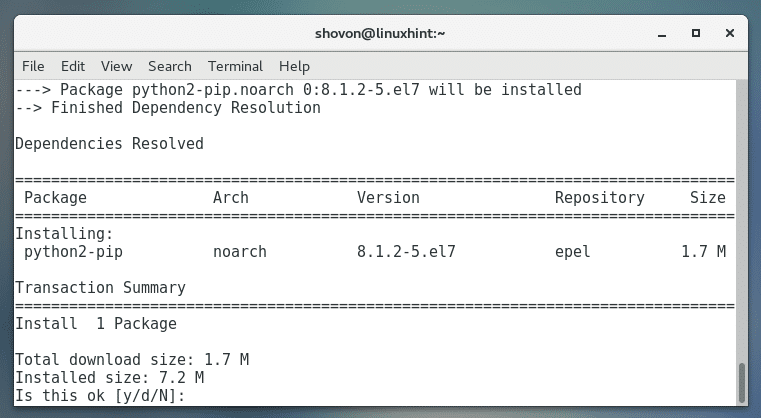Click the 'Dependencies Resolved' line
Image resolution: width=761 pixels, height=418 pixels.
pyautogui.click(x=109, y=144)
